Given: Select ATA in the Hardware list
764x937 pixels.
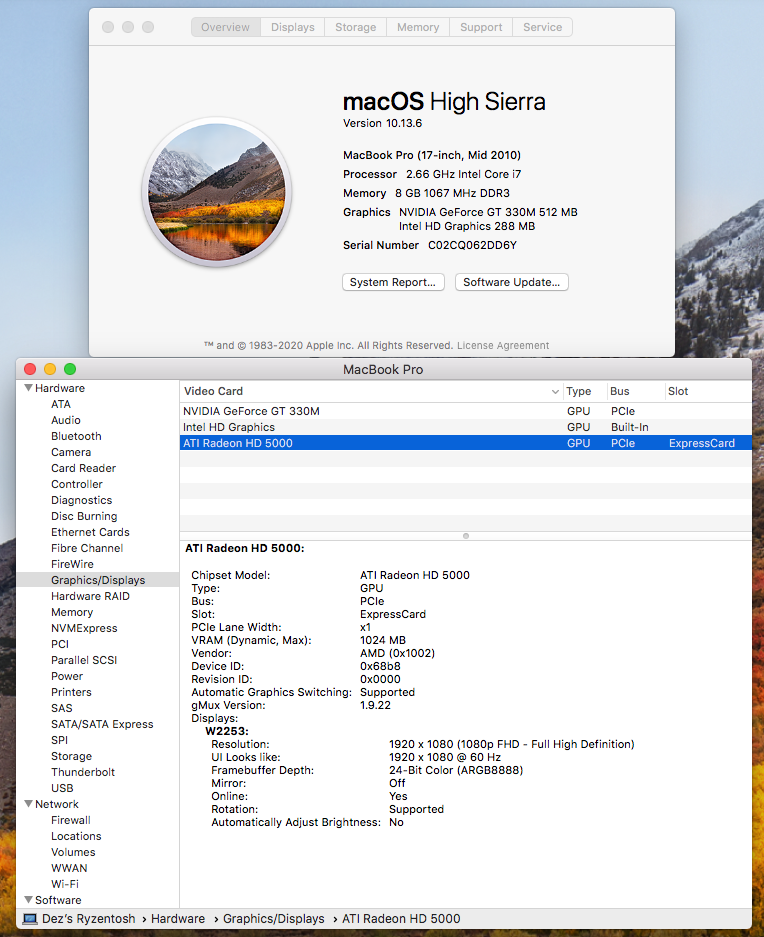Looking at the screenshot, I should click(61, 404).
